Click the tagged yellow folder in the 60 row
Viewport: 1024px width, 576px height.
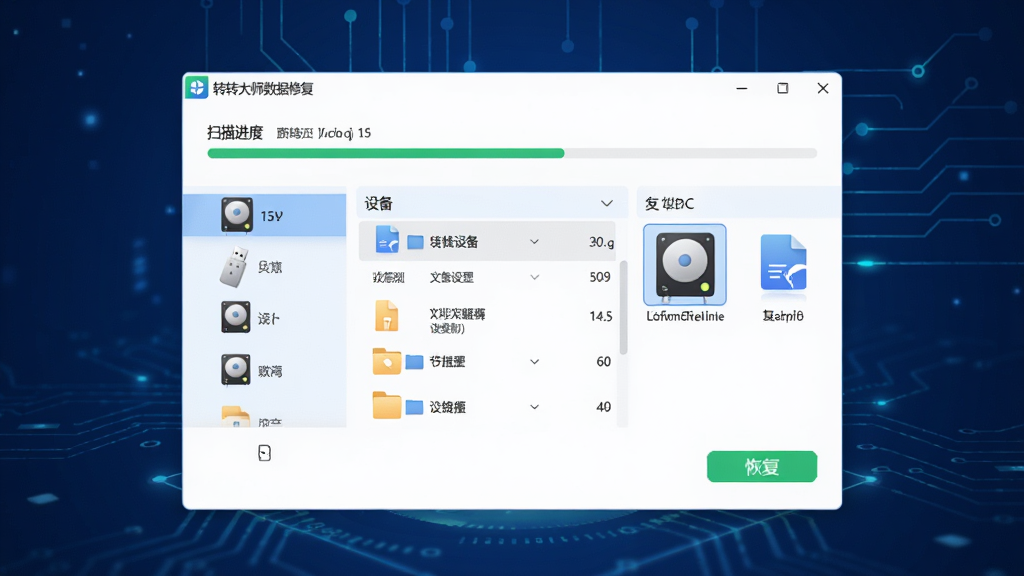tap(387, 361)
